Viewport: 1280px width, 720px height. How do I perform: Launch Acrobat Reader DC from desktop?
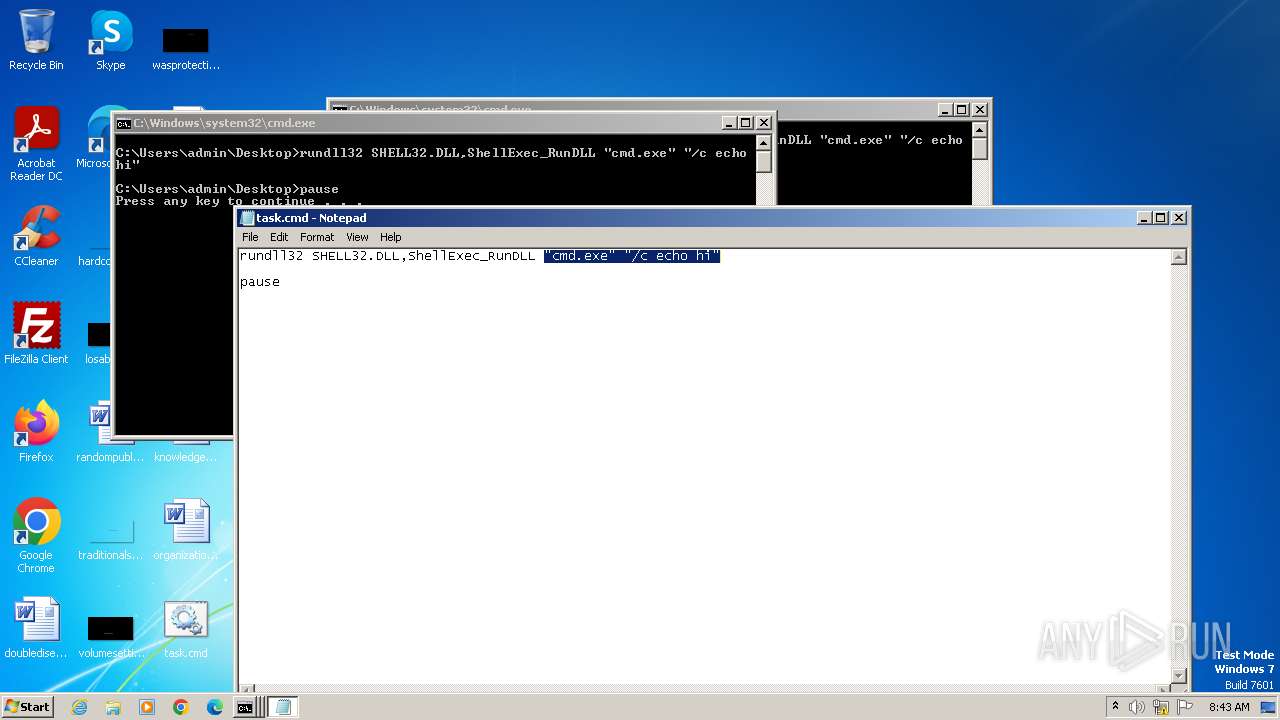pos(36,143)
